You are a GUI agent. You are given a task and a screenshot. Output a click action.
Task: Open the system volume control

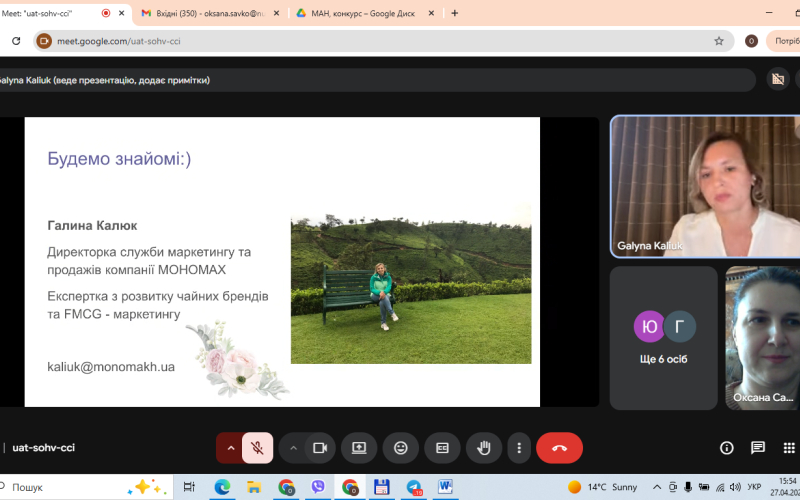735,487
